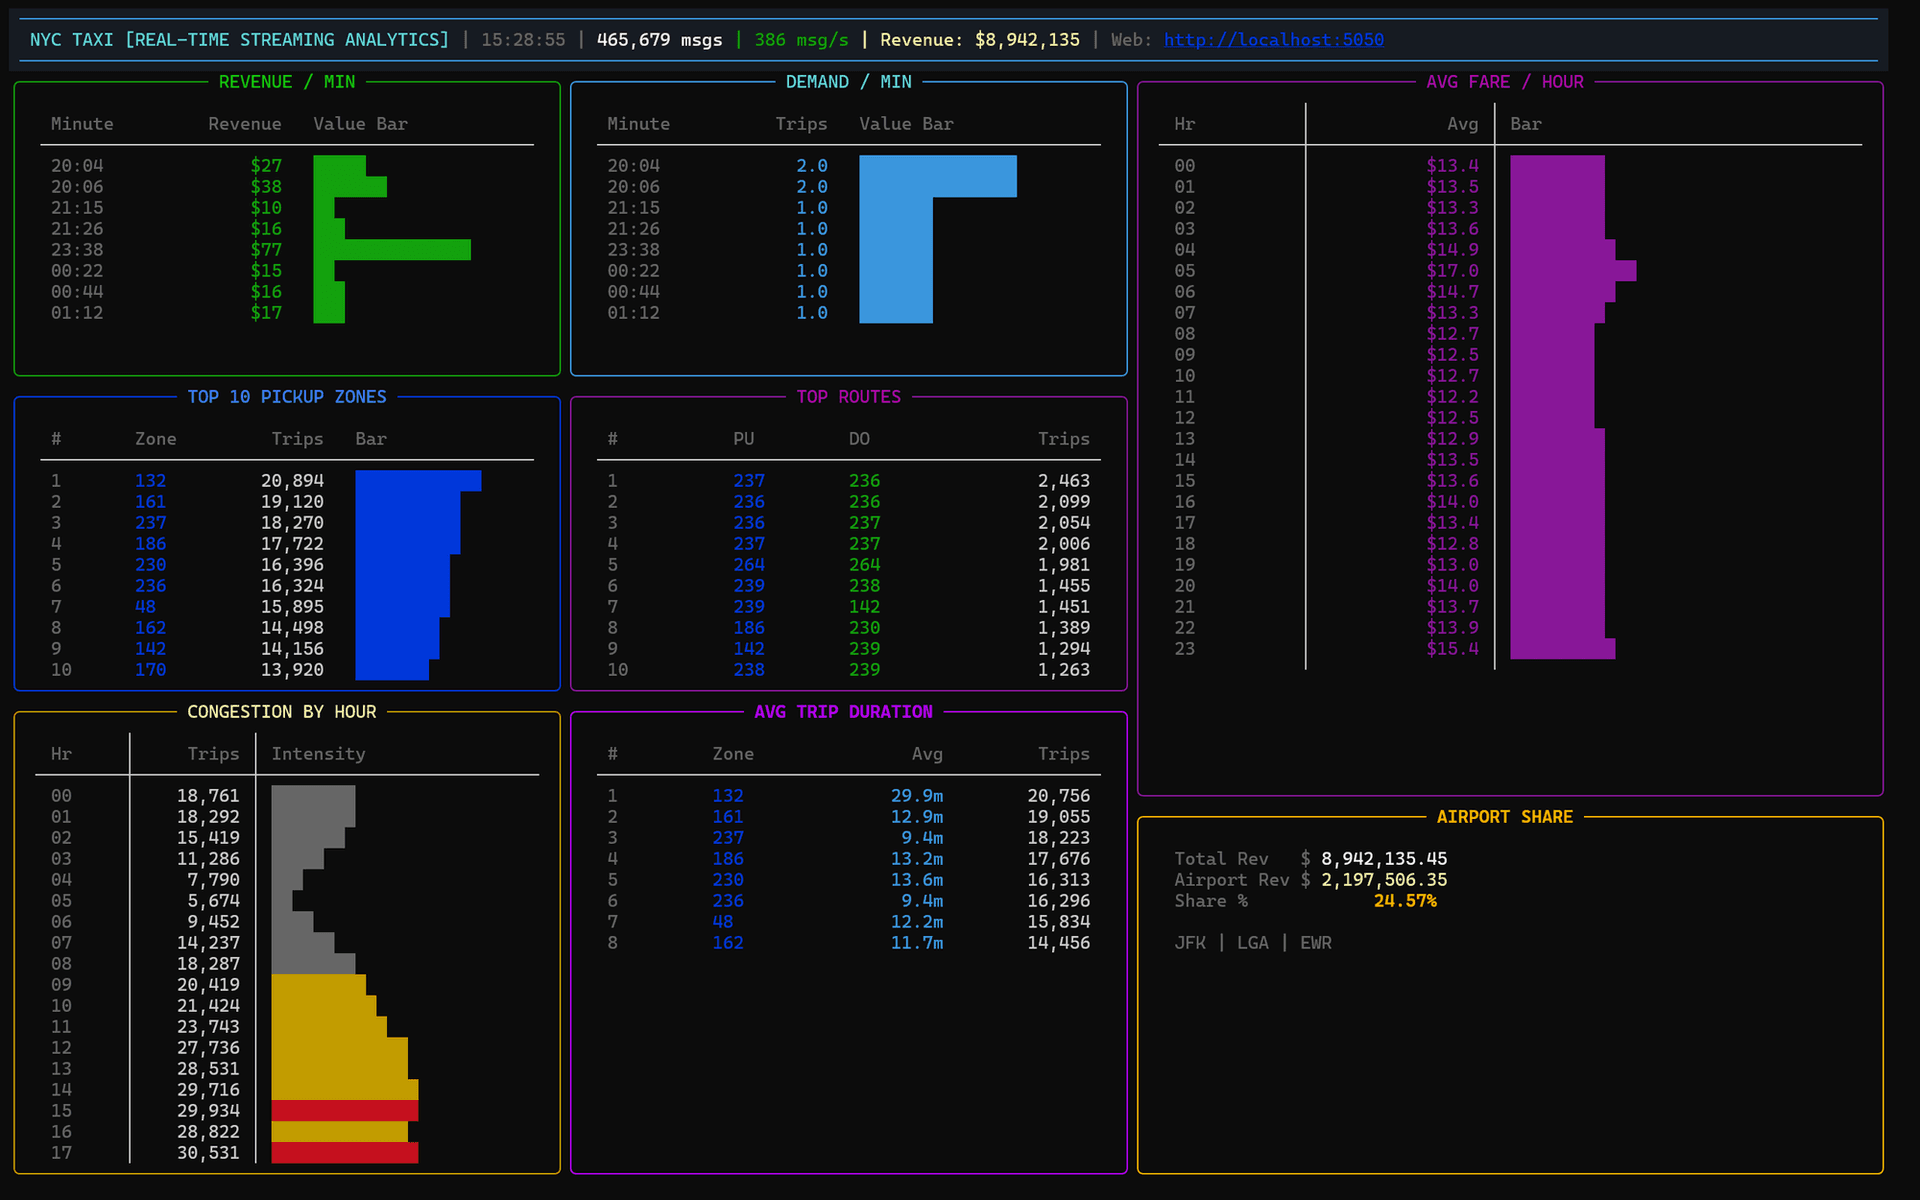
Task: Select route trips value 1,263
Action: click(x=1064, y=670)
